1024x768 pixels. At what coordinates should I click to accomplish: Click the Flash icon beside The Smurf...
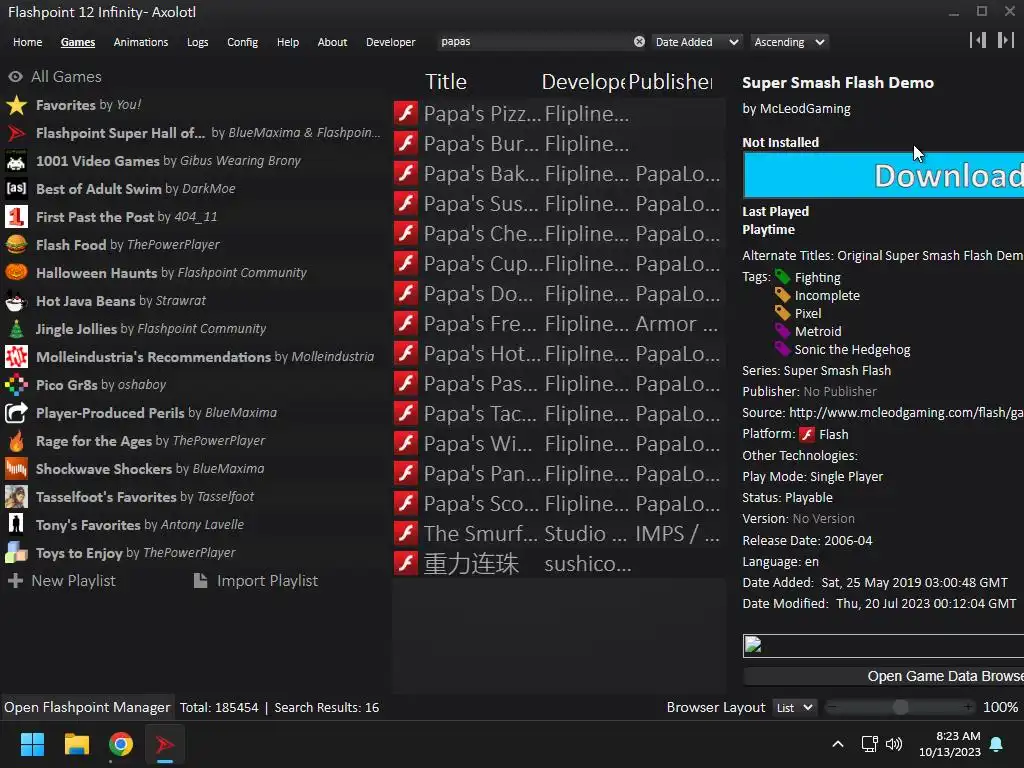pyautogui.click(x=406, y=534)
